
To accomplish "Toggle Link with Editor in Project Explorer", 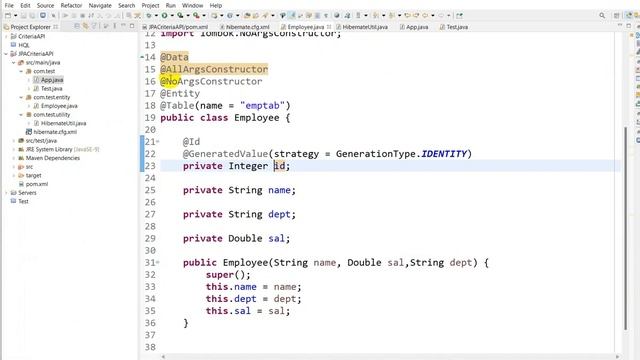I will point(86,26).
